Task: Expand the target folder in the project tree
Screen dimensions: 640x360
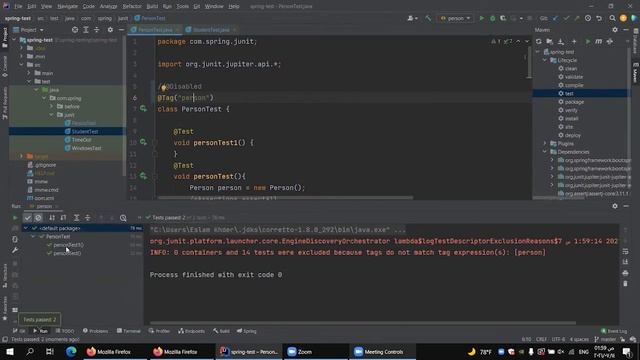Action: [x=22, y=156]
